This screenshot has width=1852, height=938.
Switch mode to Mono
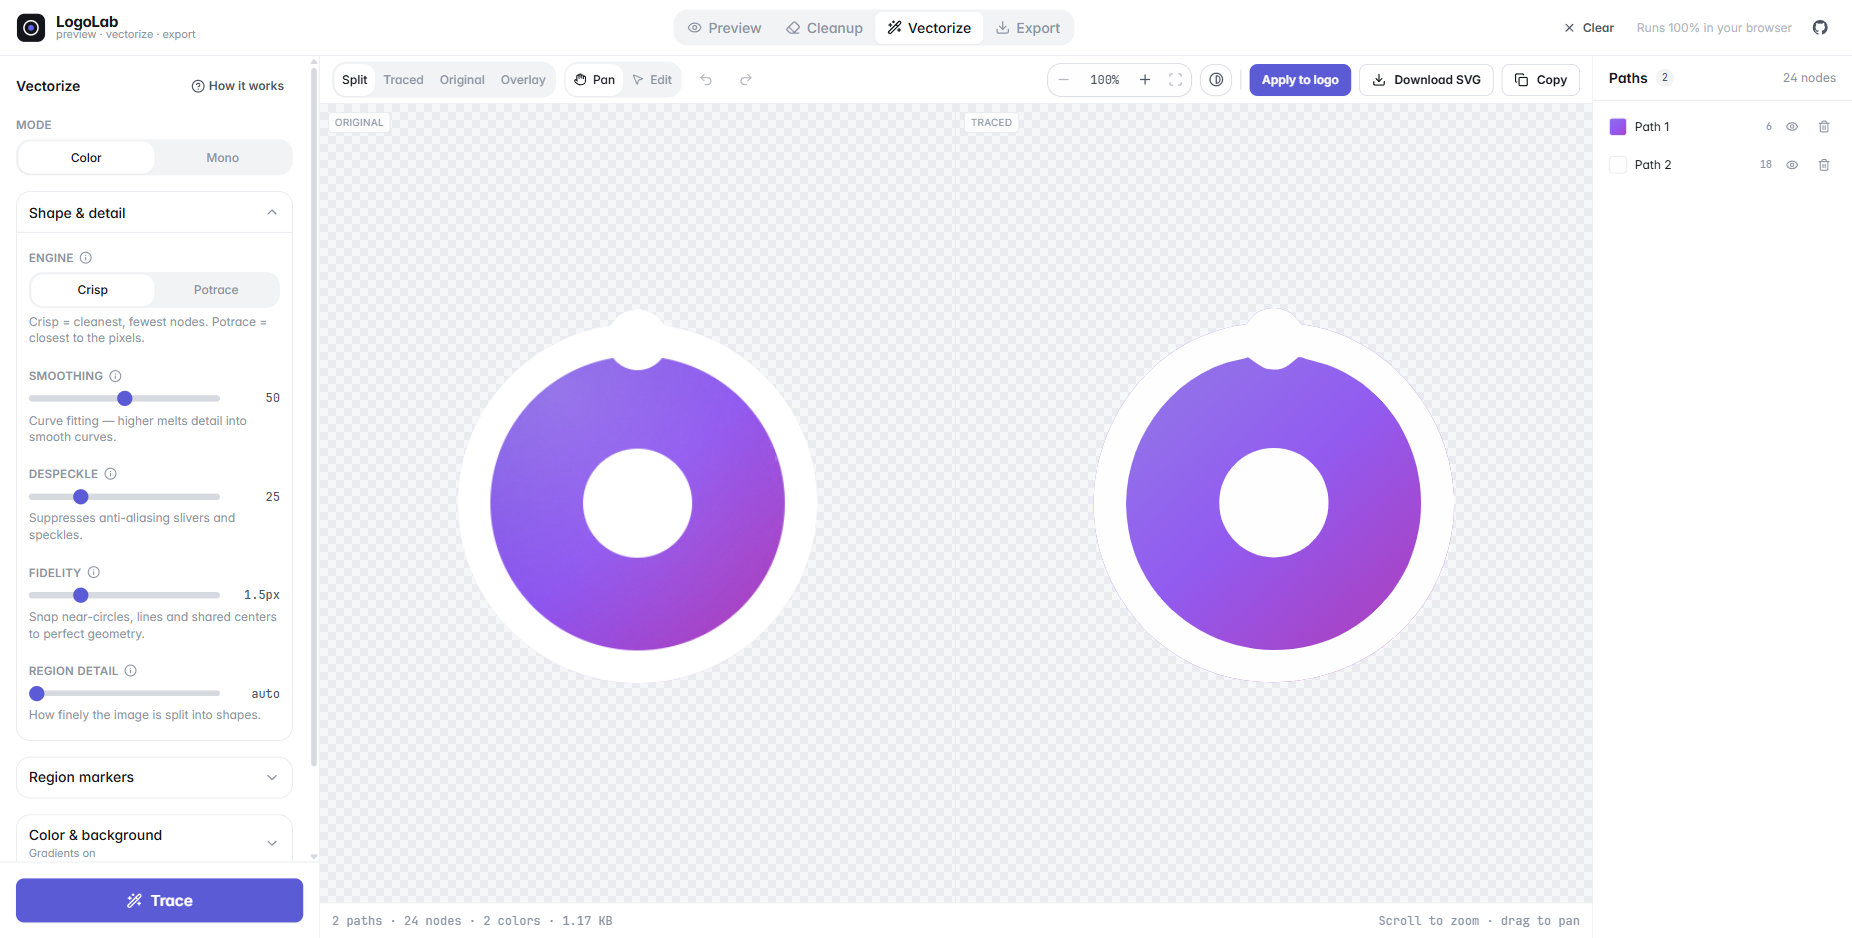pyautogui.click(x=222, y=158)
